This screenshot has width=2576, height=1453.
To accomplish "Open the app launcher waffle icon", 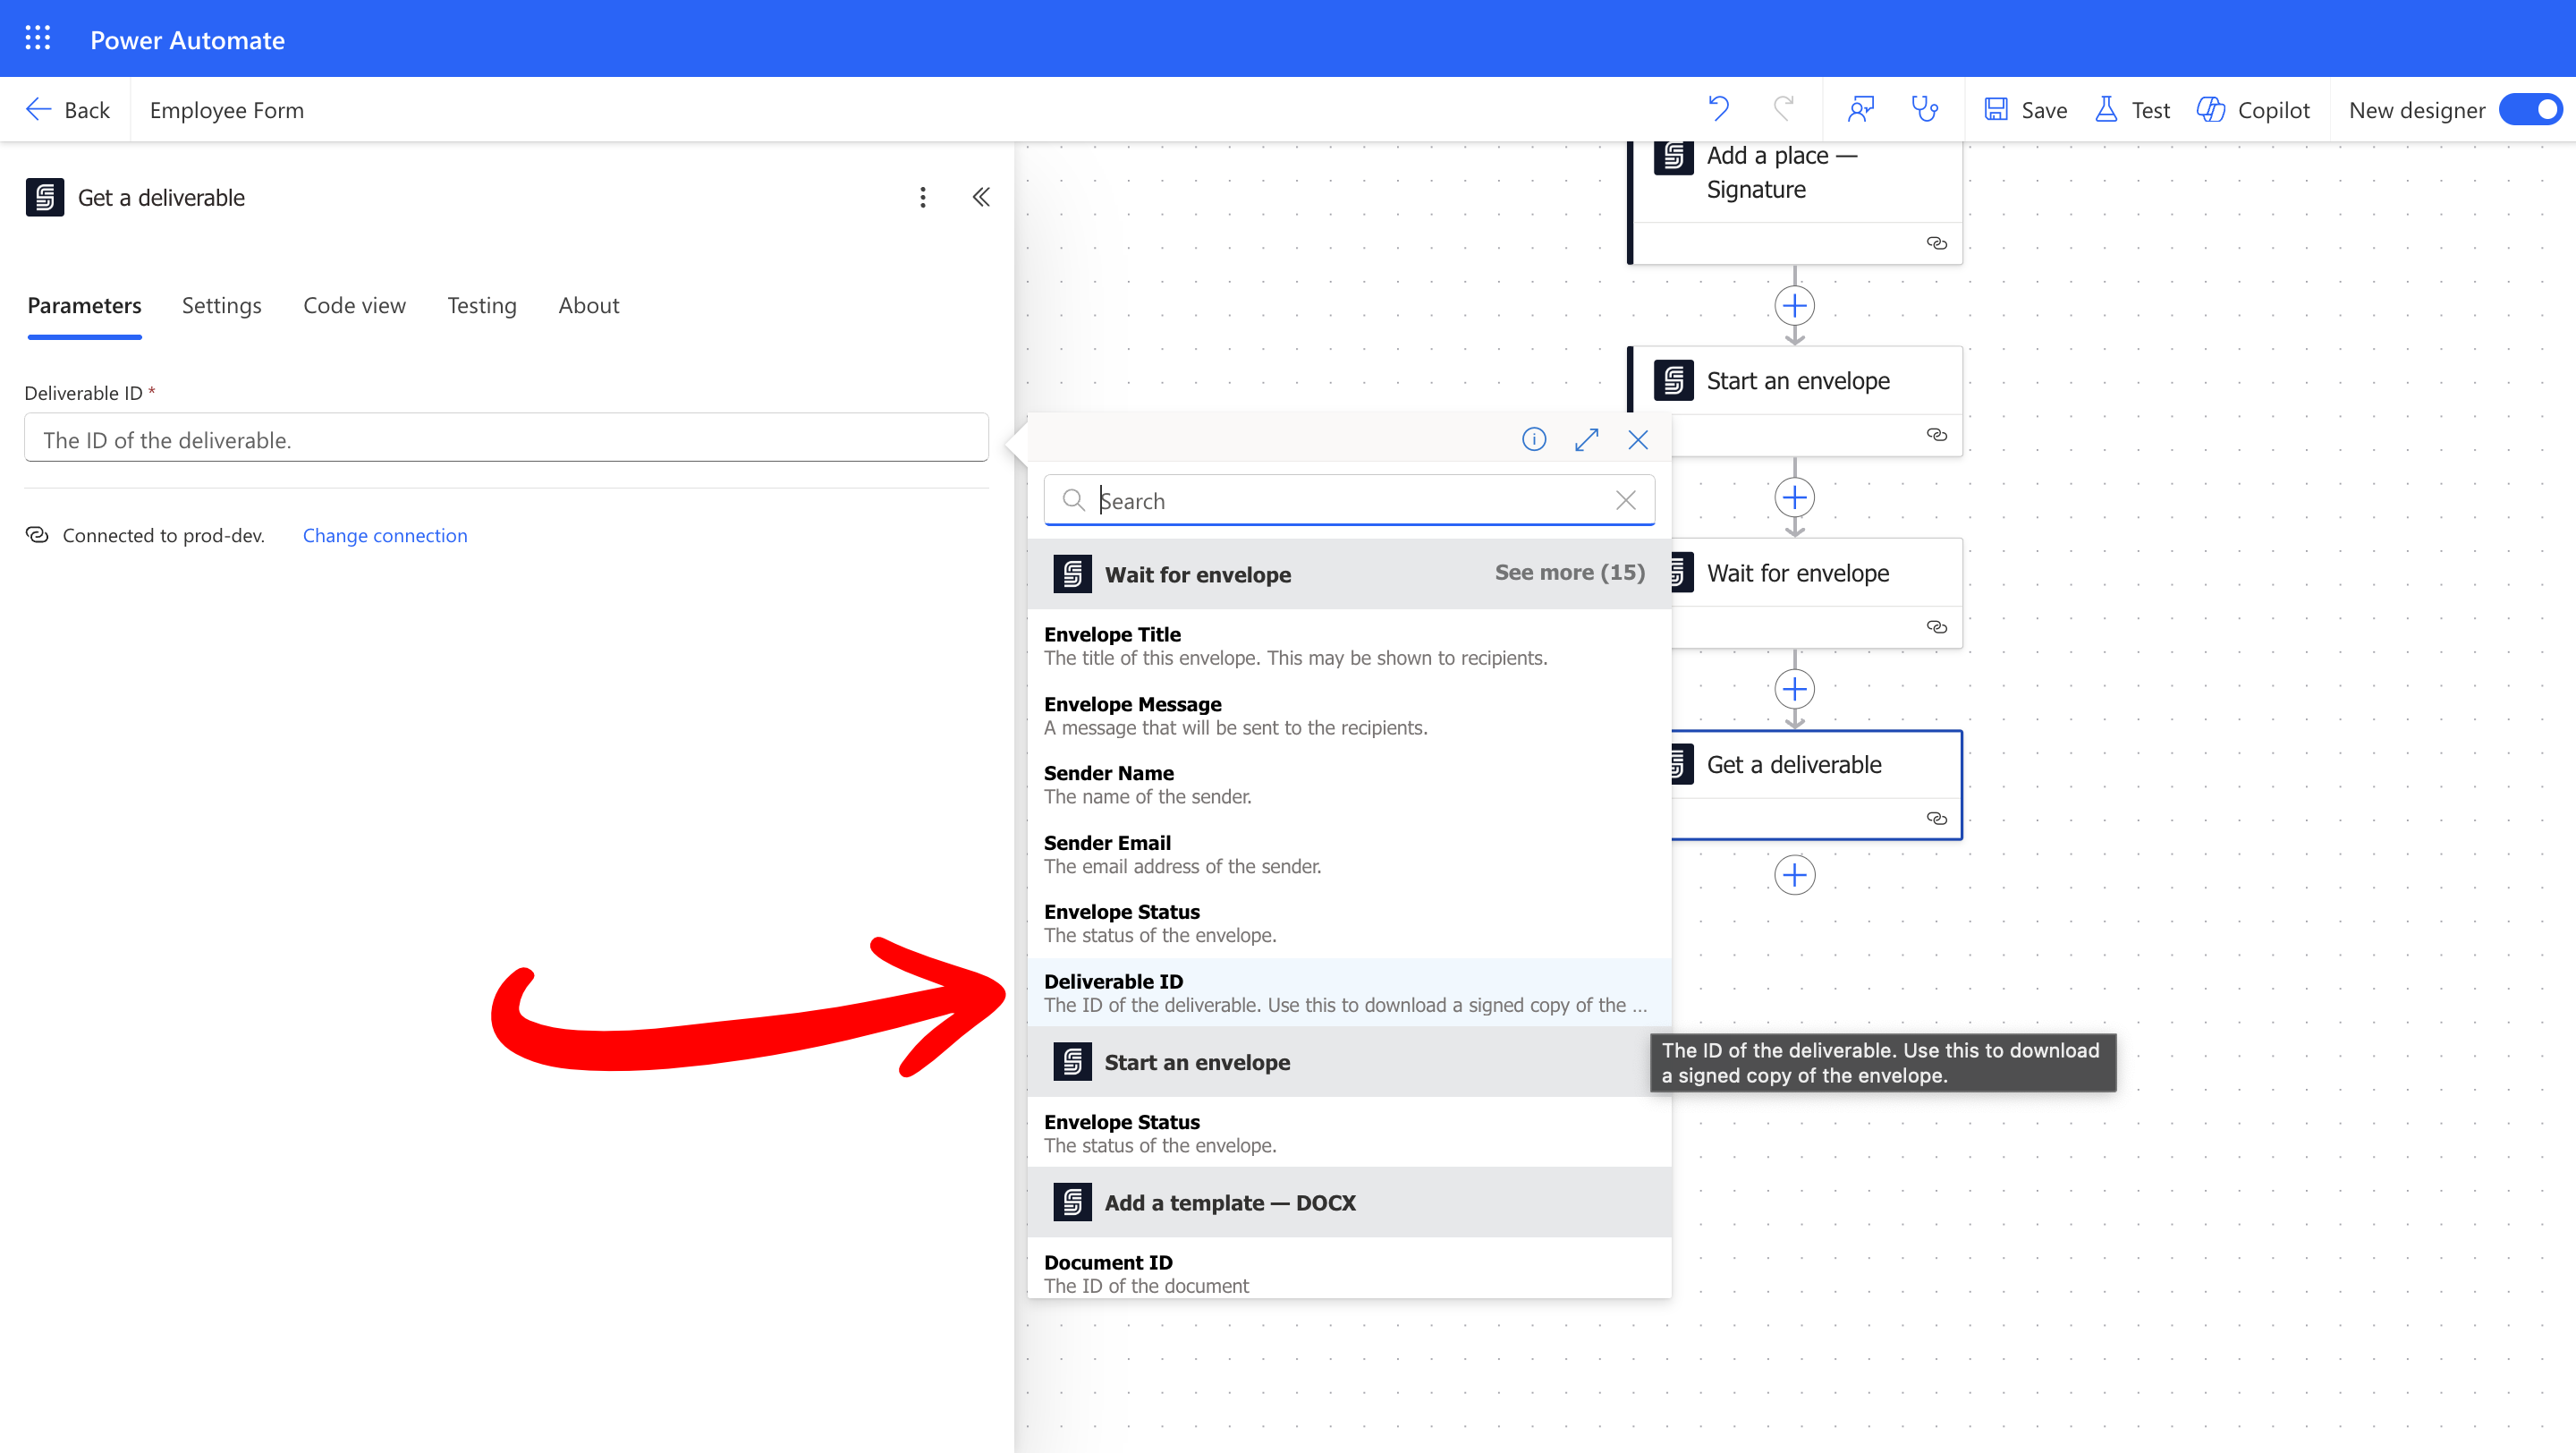I will [37, 39].
